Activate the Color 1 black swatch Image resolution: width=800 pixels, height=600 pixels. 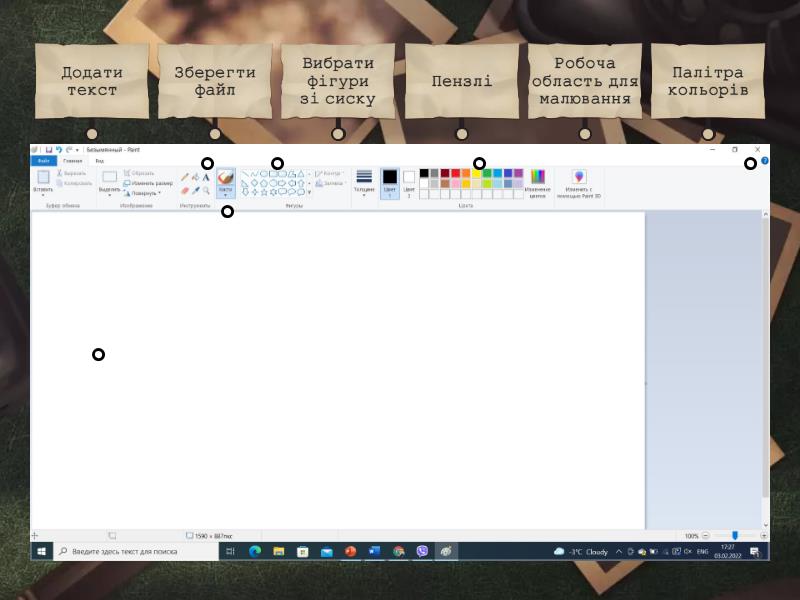(390, 181)
